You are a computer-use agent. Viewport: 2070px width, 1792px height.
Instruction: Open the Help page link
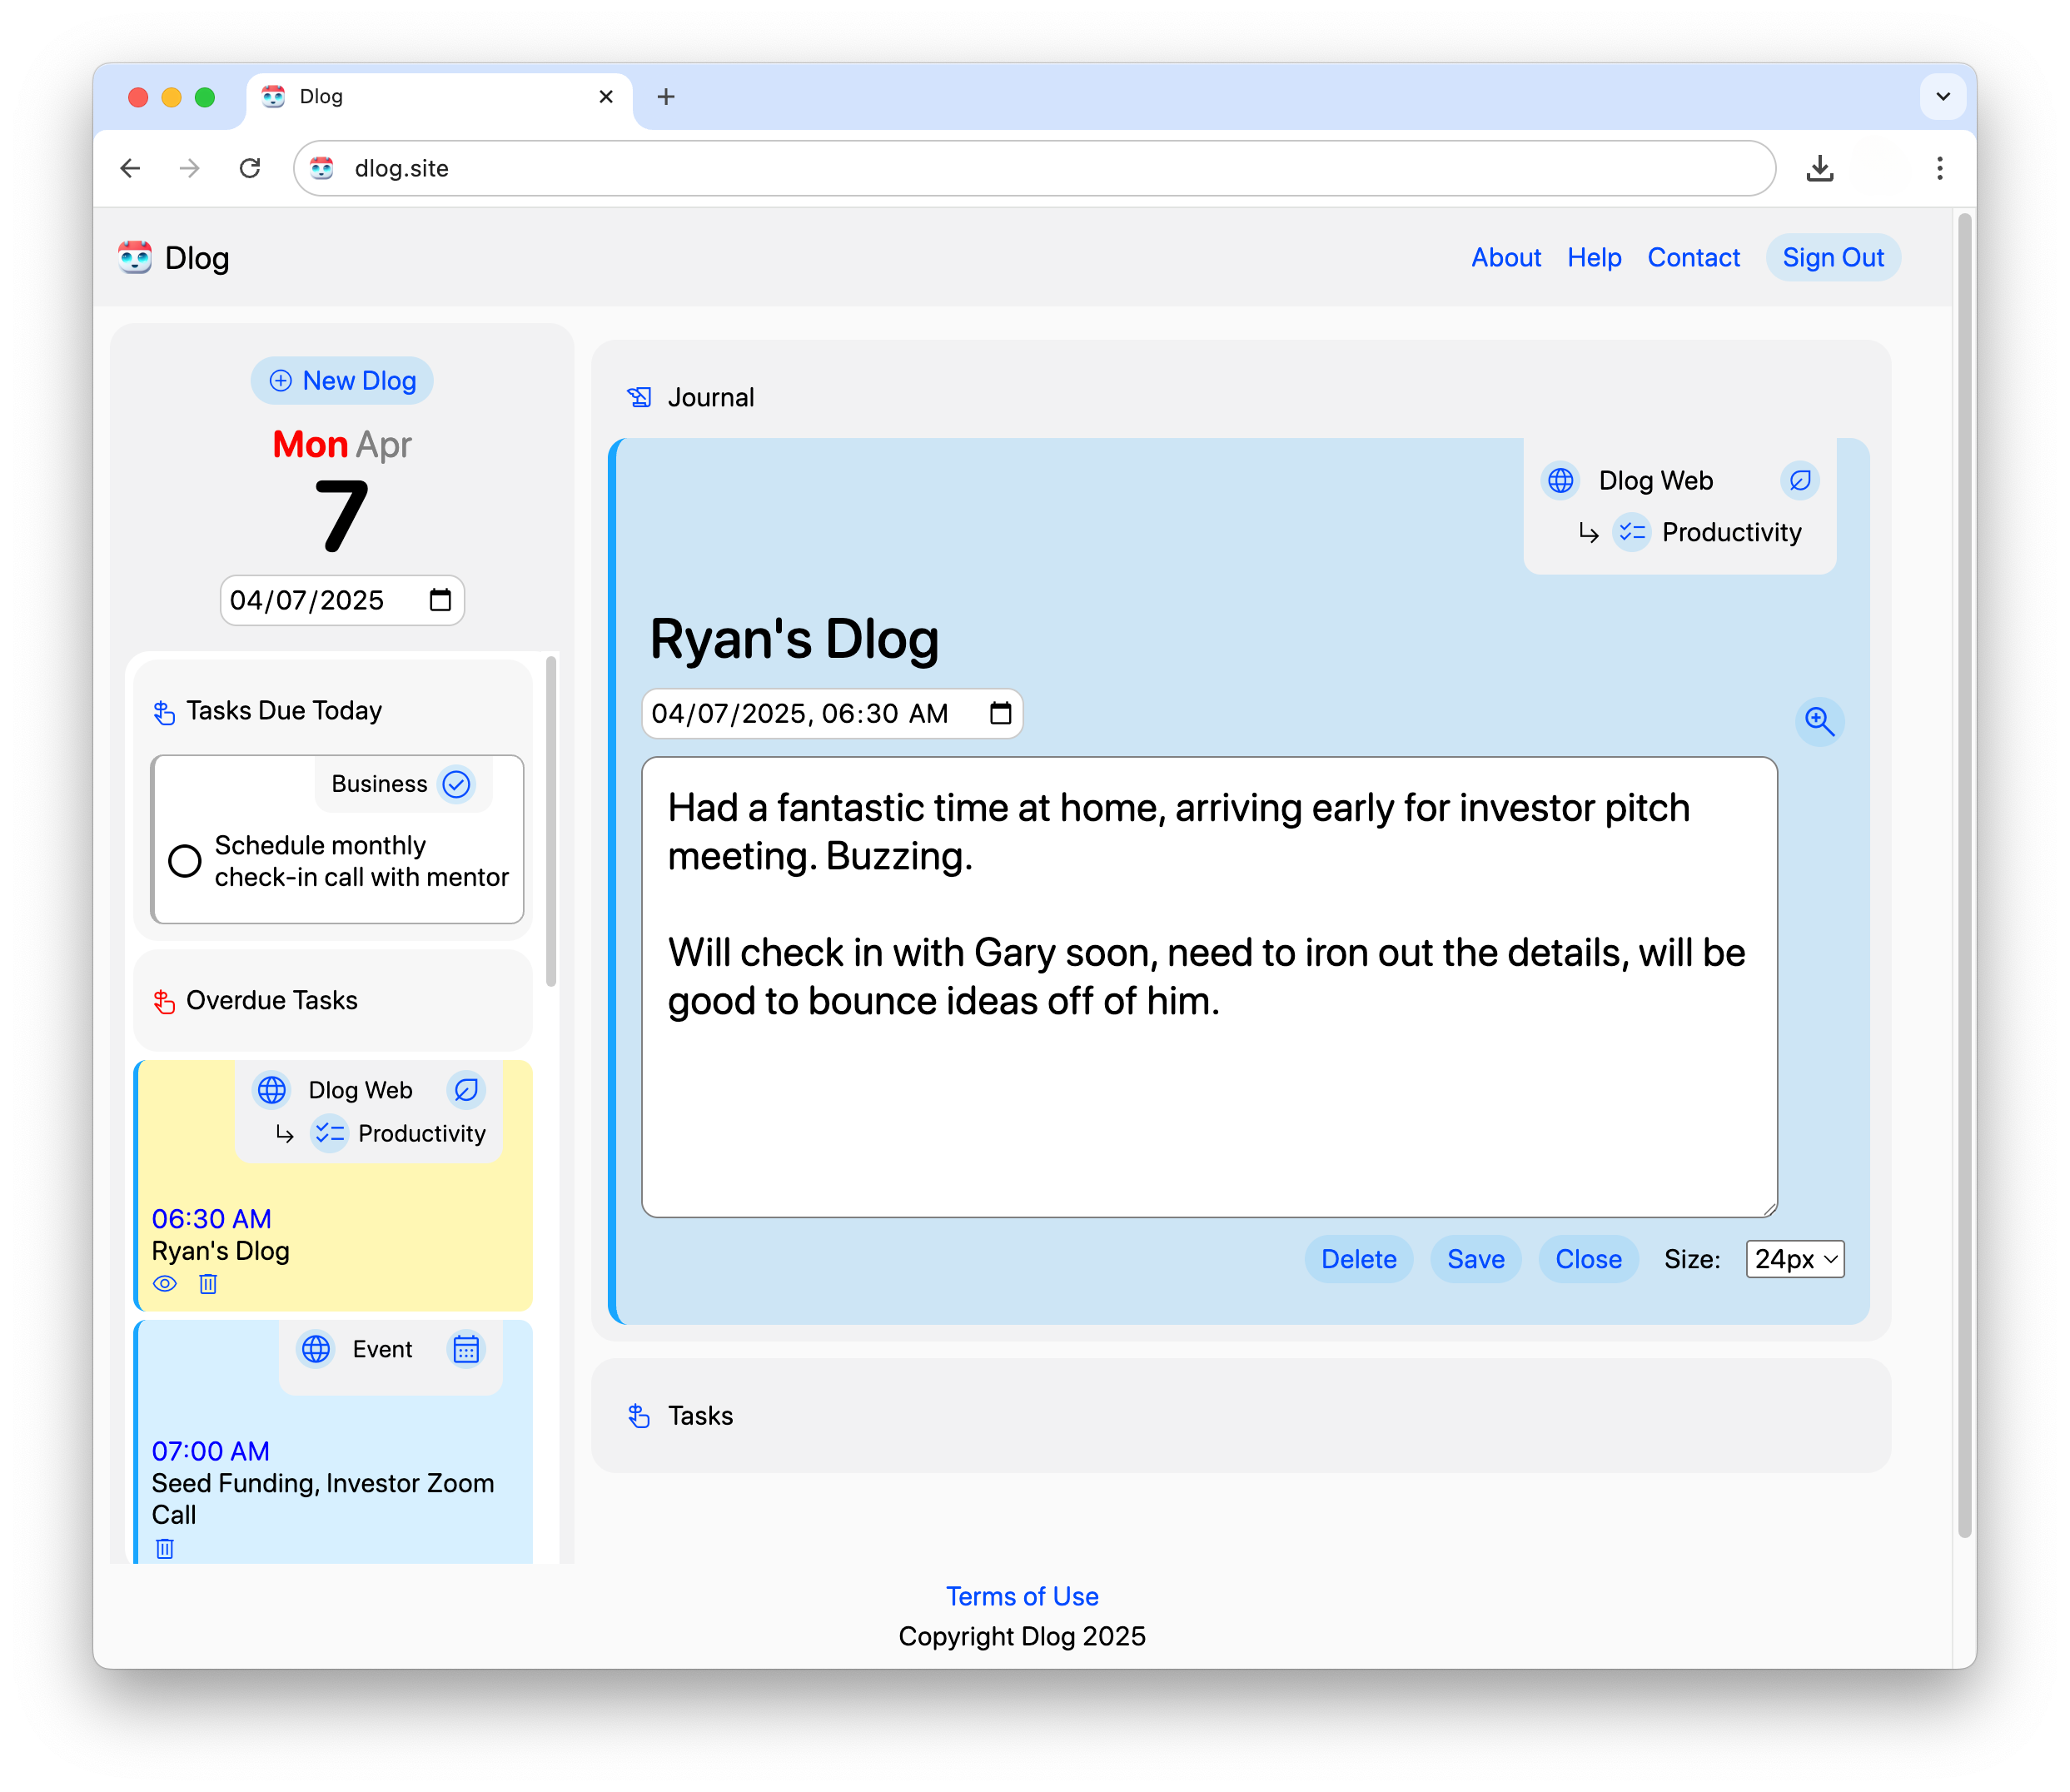1593,258
